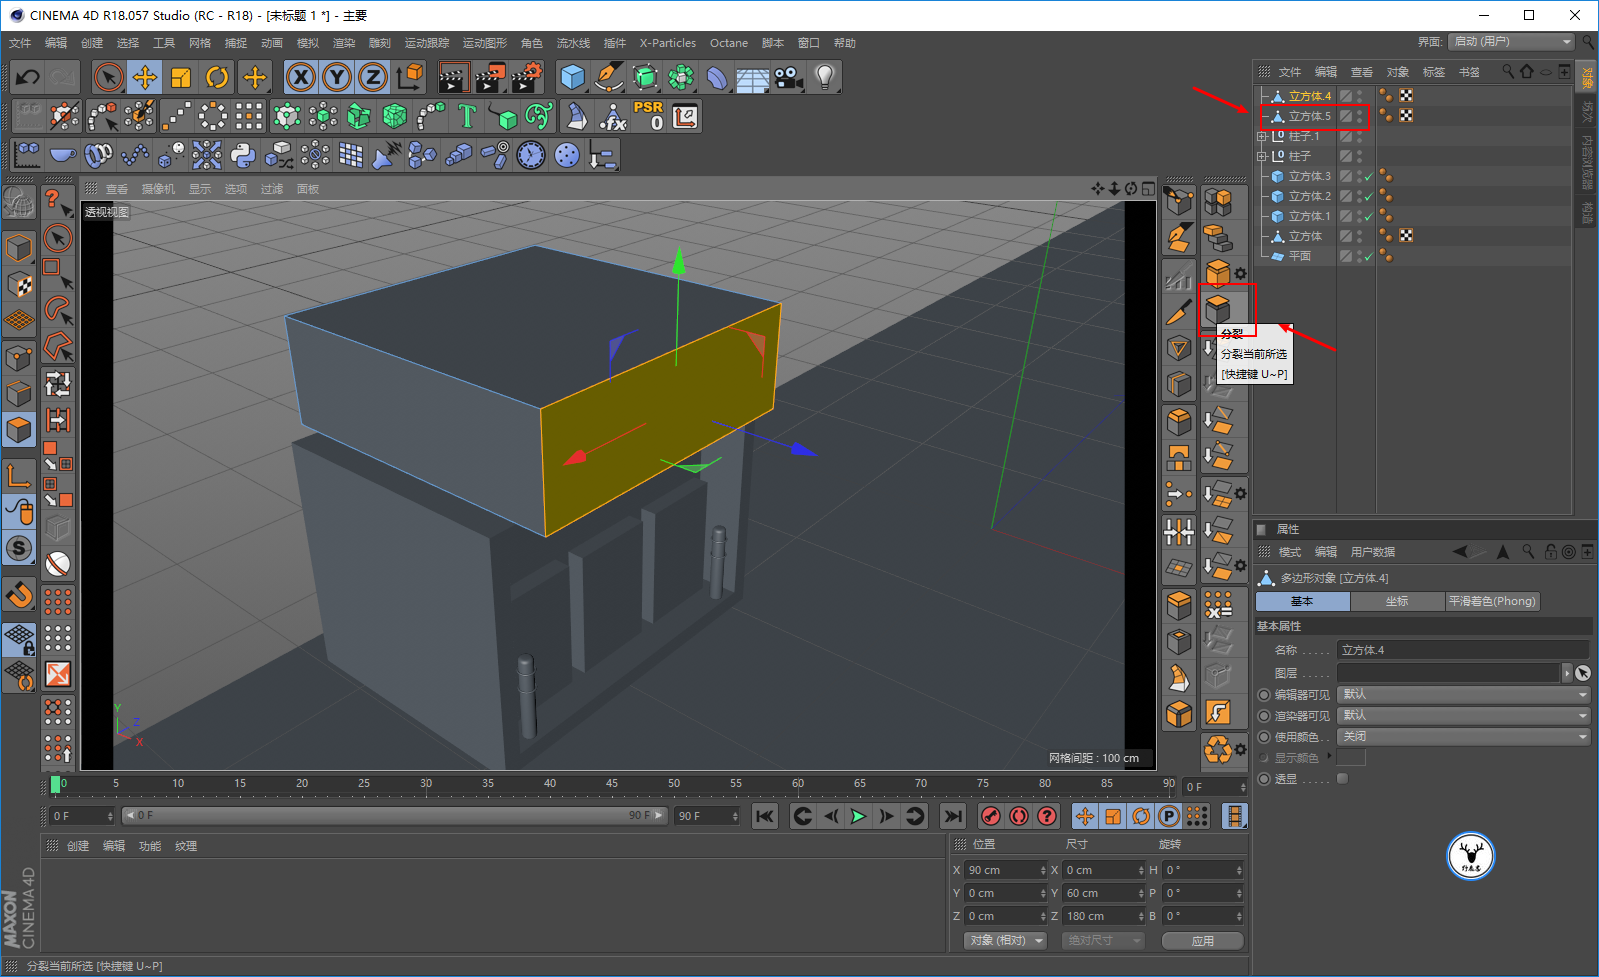Click the 应用 apply button

tap(1202, 941)
